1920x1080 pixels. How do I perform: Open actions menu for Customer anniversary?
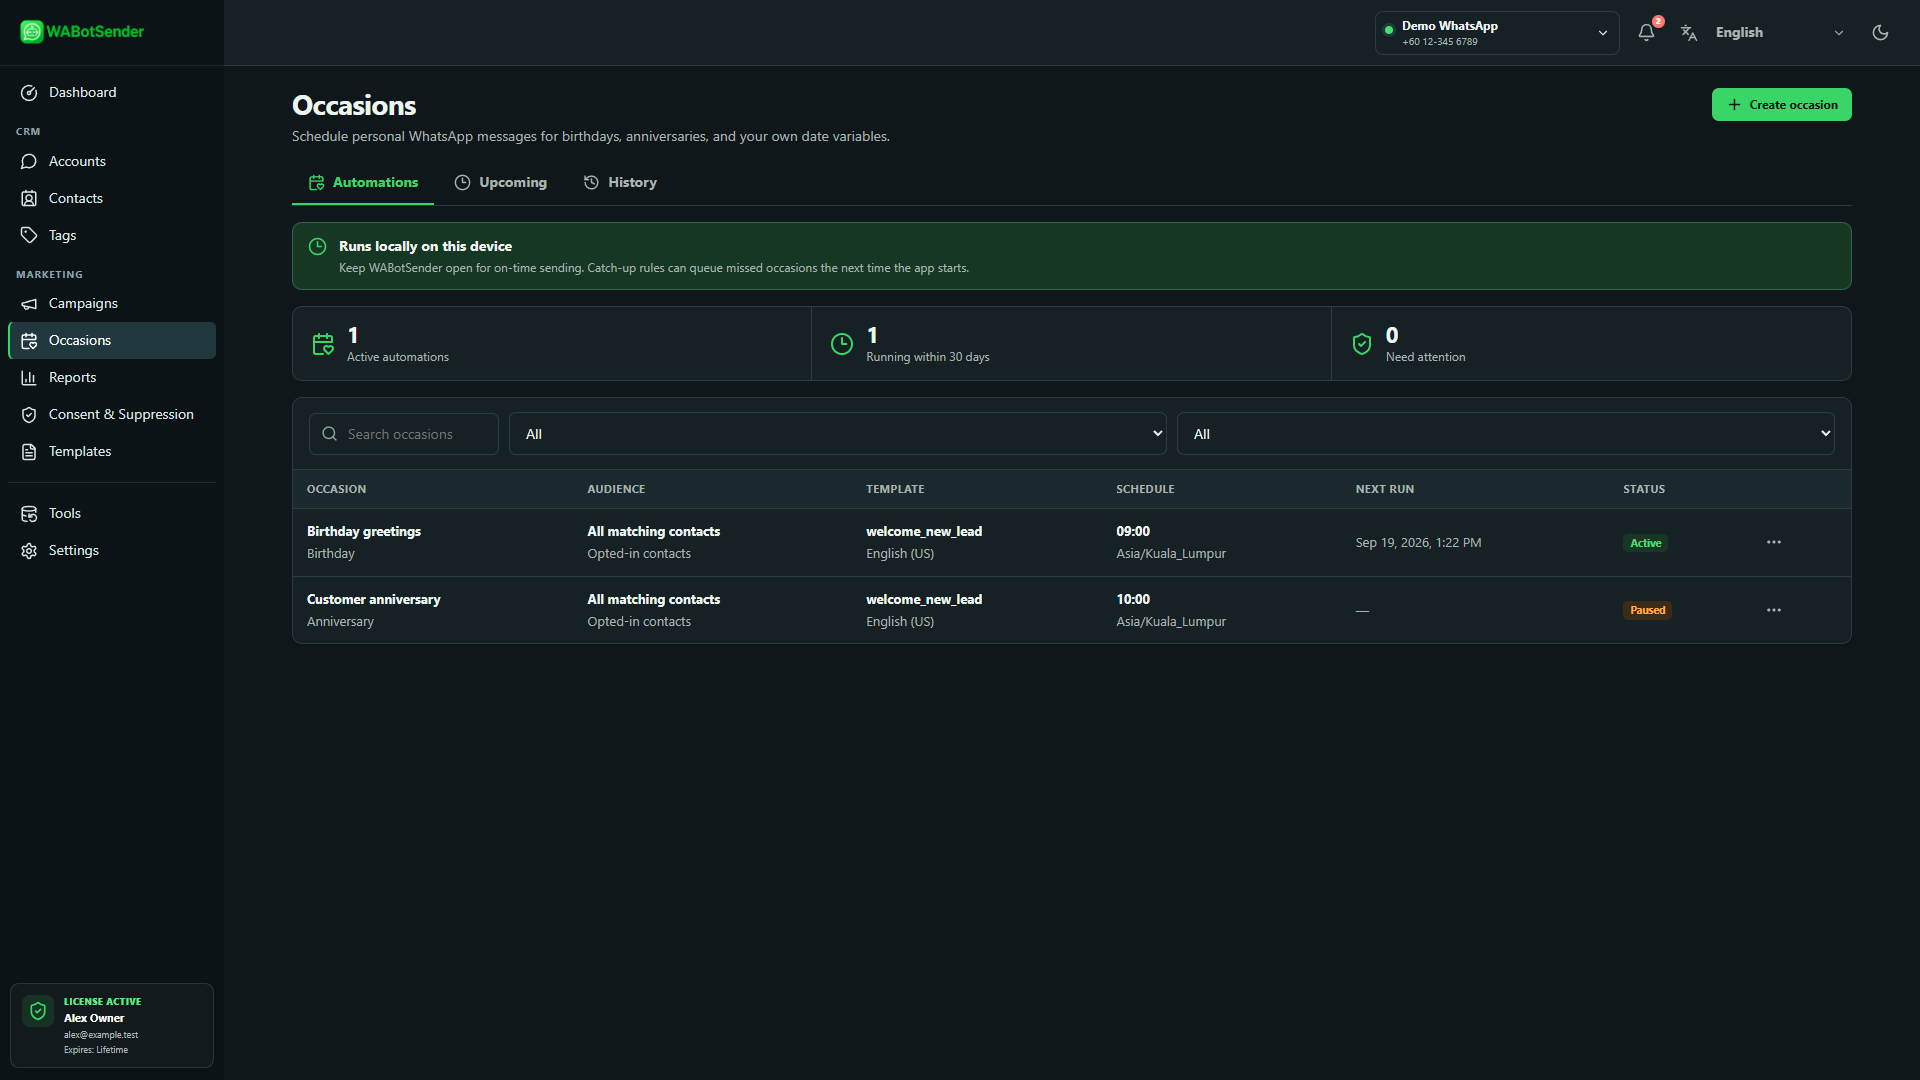tap(1774, 610)
